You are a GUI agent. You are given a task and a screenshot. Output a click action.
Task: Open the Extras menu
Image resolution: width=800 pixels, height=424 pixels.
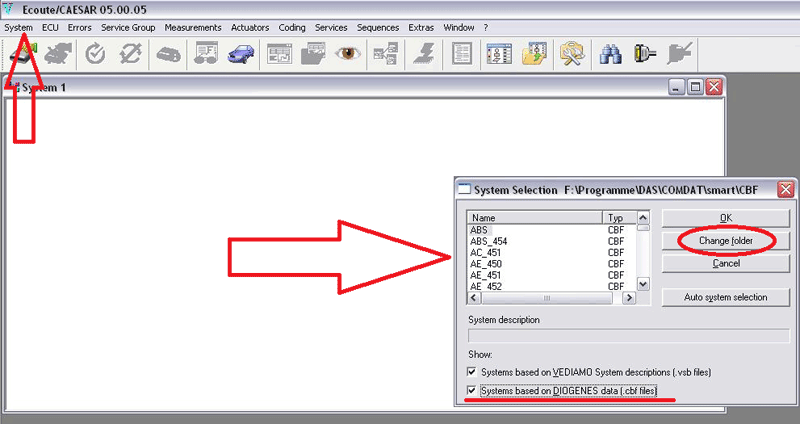(x=421, y=28)
